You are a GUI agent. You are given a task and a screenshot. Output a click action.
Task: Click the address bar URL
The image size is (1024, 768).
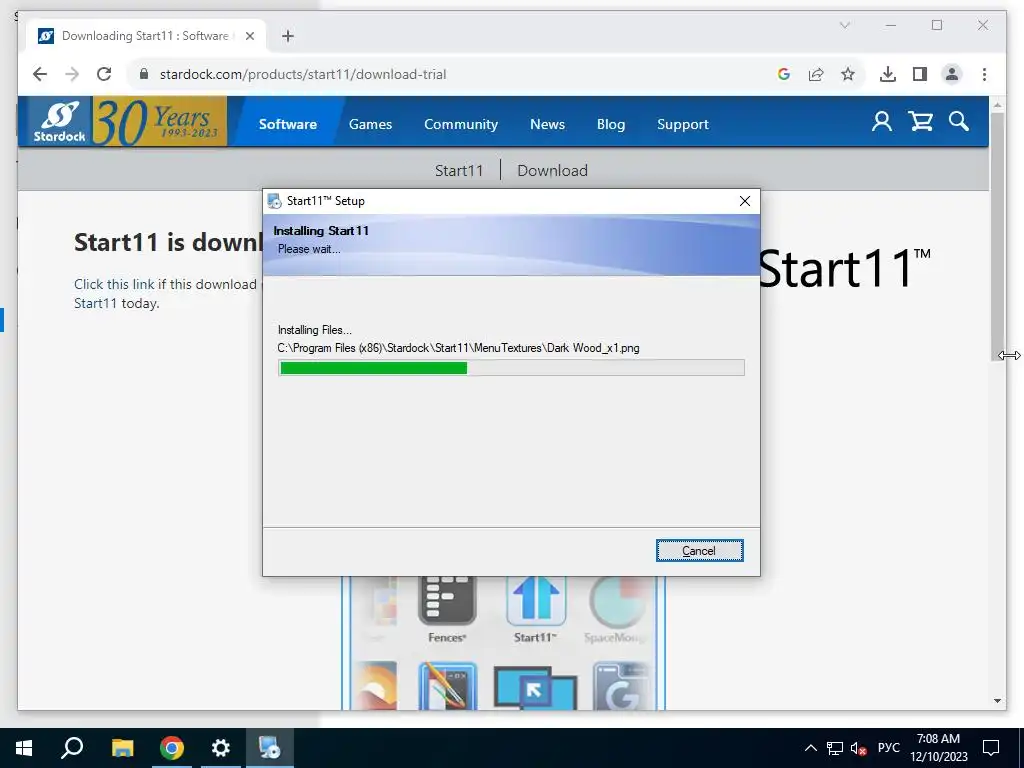[303, 74]
